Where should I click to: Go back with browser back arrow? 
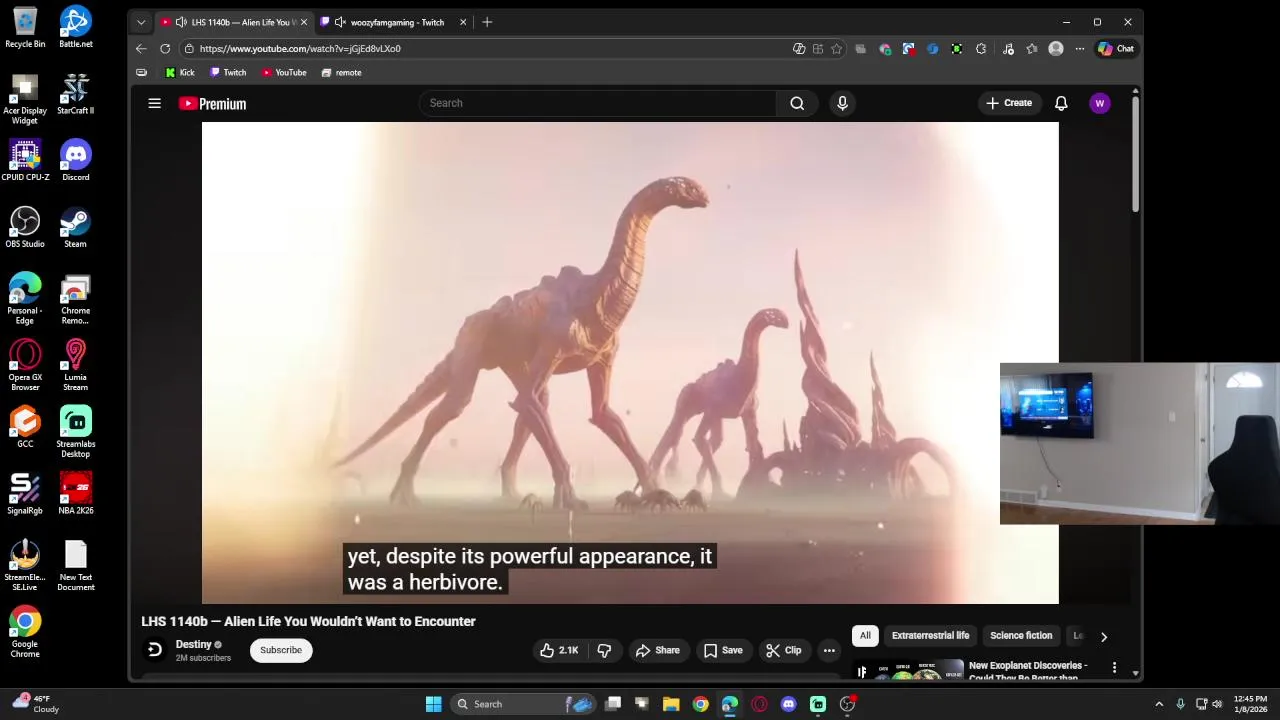click(141, 48)
